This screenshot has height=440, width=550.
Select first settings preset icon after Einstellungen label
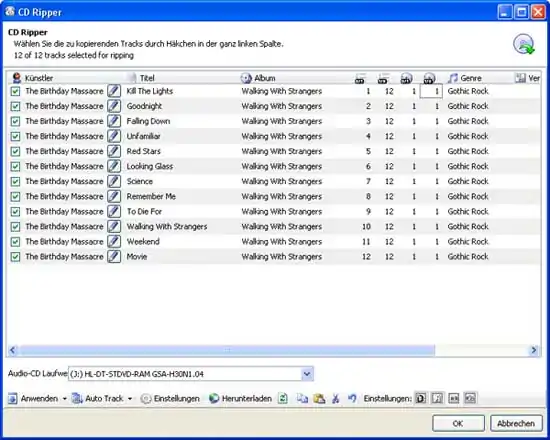click(x=421, y=398)
